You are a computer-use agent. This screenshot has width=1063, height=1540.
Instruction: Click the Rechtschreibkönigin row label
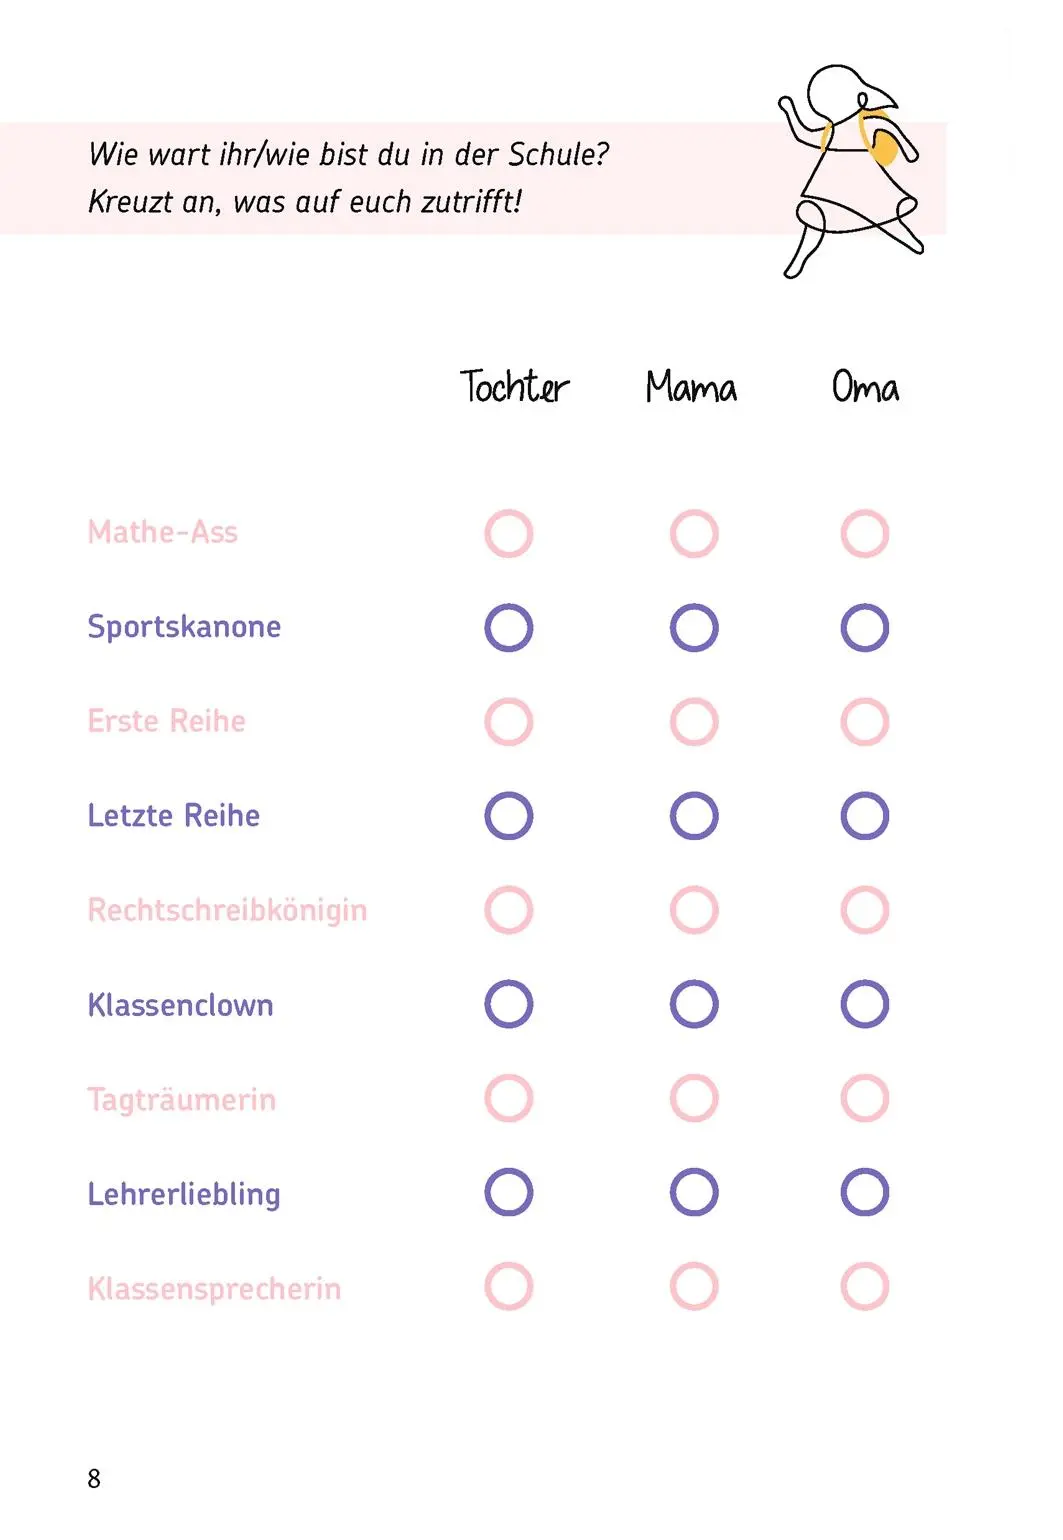[227, 911]
